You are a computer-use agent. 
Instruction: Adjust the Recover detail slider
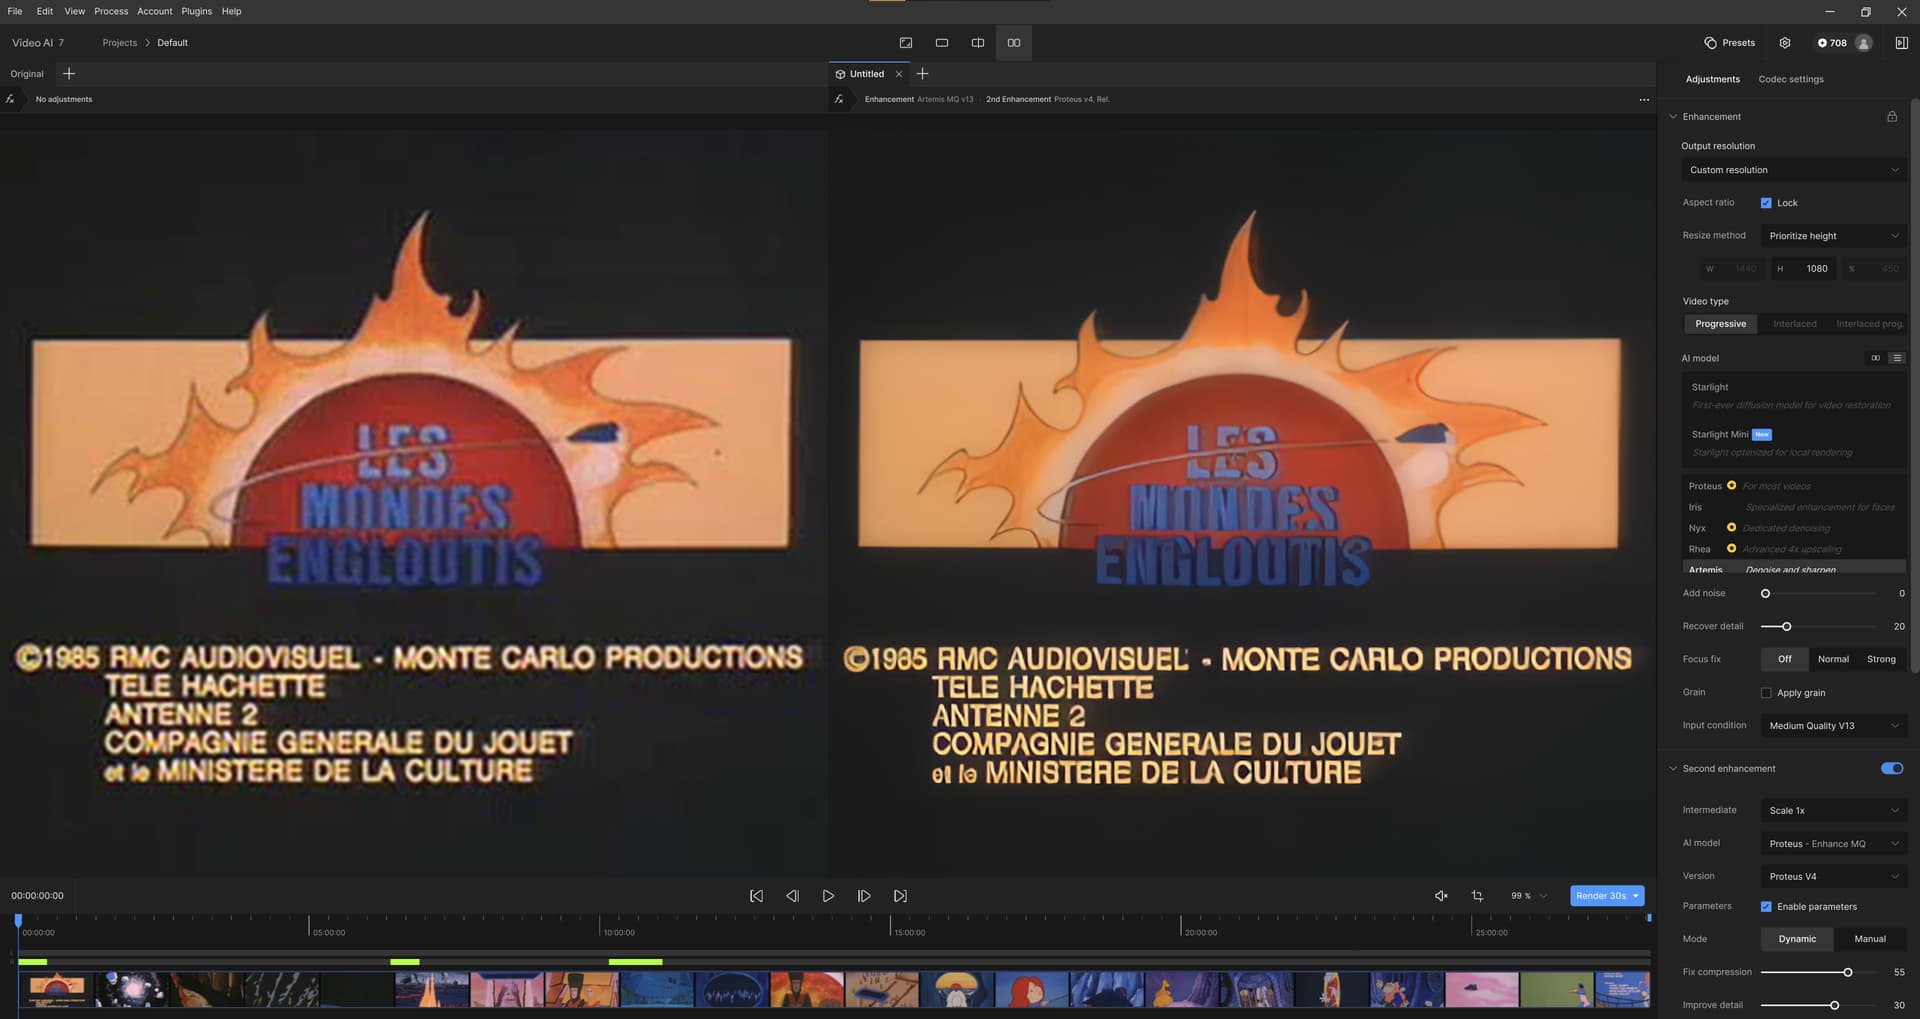[x=1786, y=627]
